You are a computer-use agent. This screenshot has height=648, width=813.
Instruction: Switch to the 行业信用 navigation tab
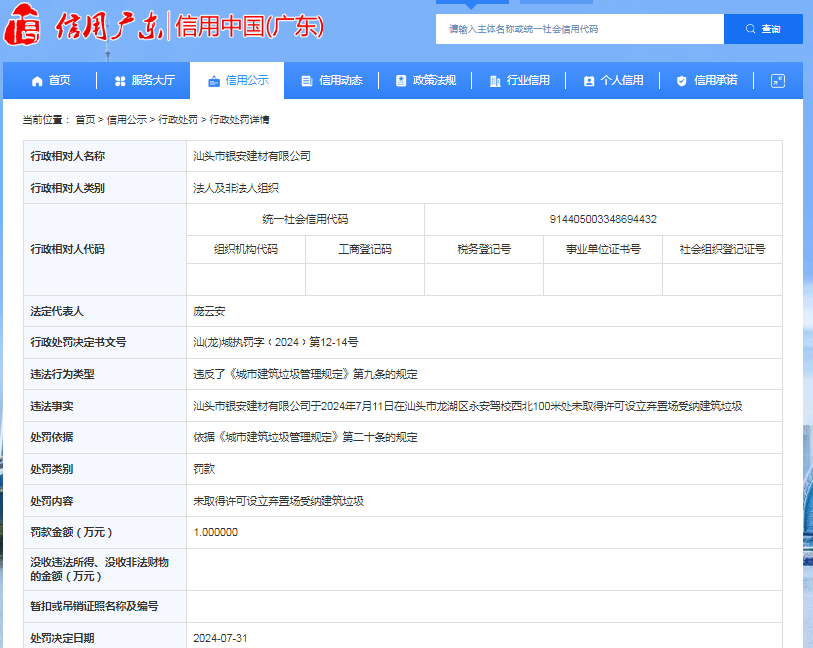(x=519, y=80)
